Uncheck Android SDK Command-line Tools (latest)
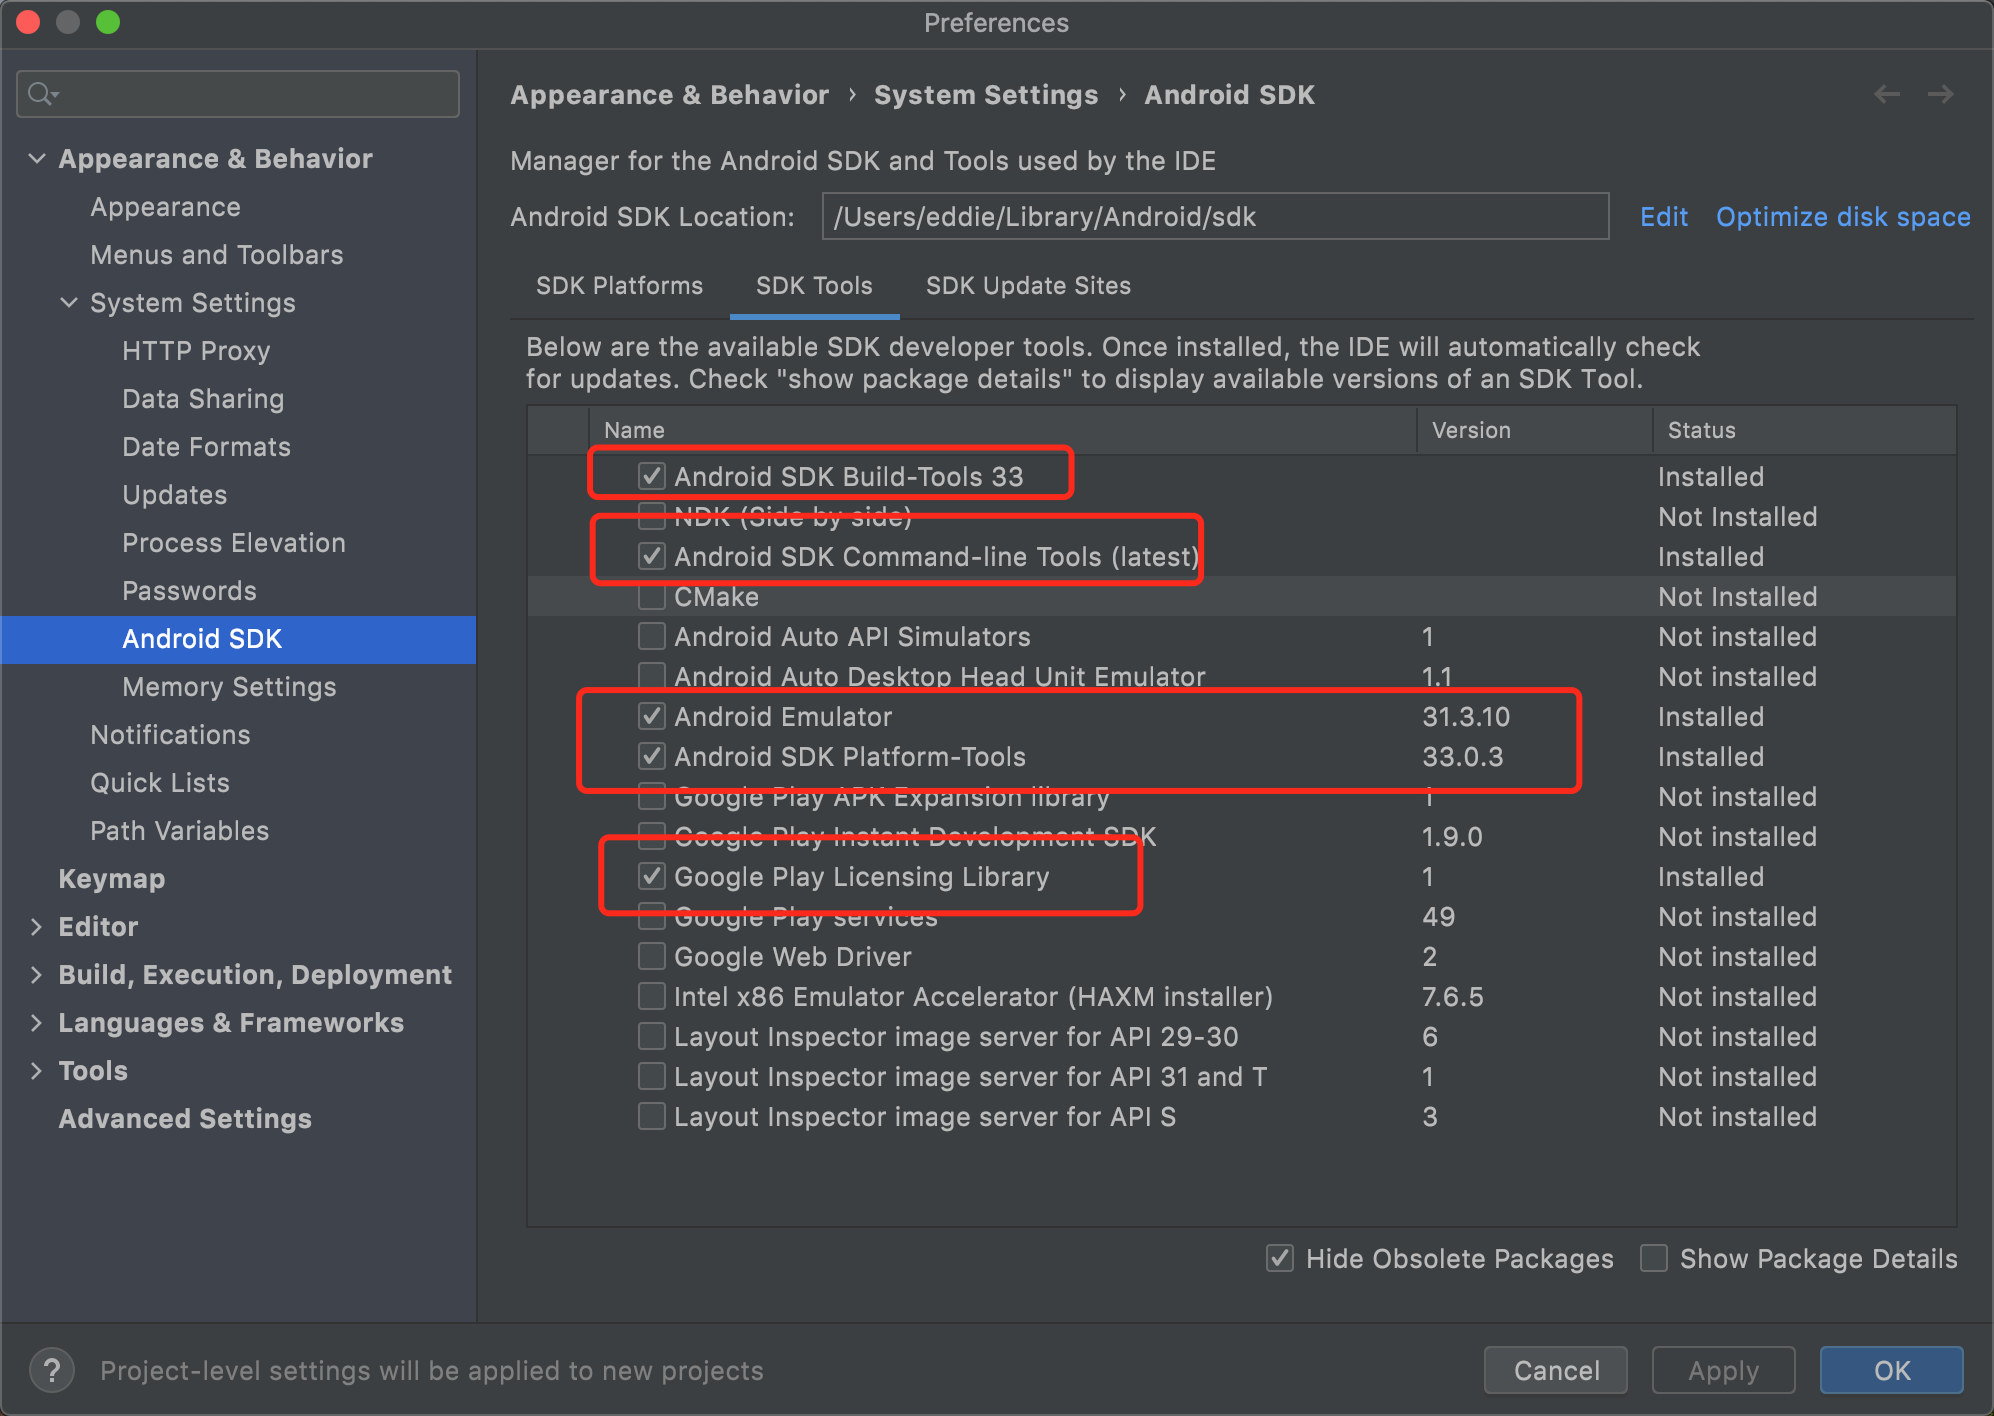Image resolution: width=1994 pixels, height=1416 pixels. [x=652, y=556]
